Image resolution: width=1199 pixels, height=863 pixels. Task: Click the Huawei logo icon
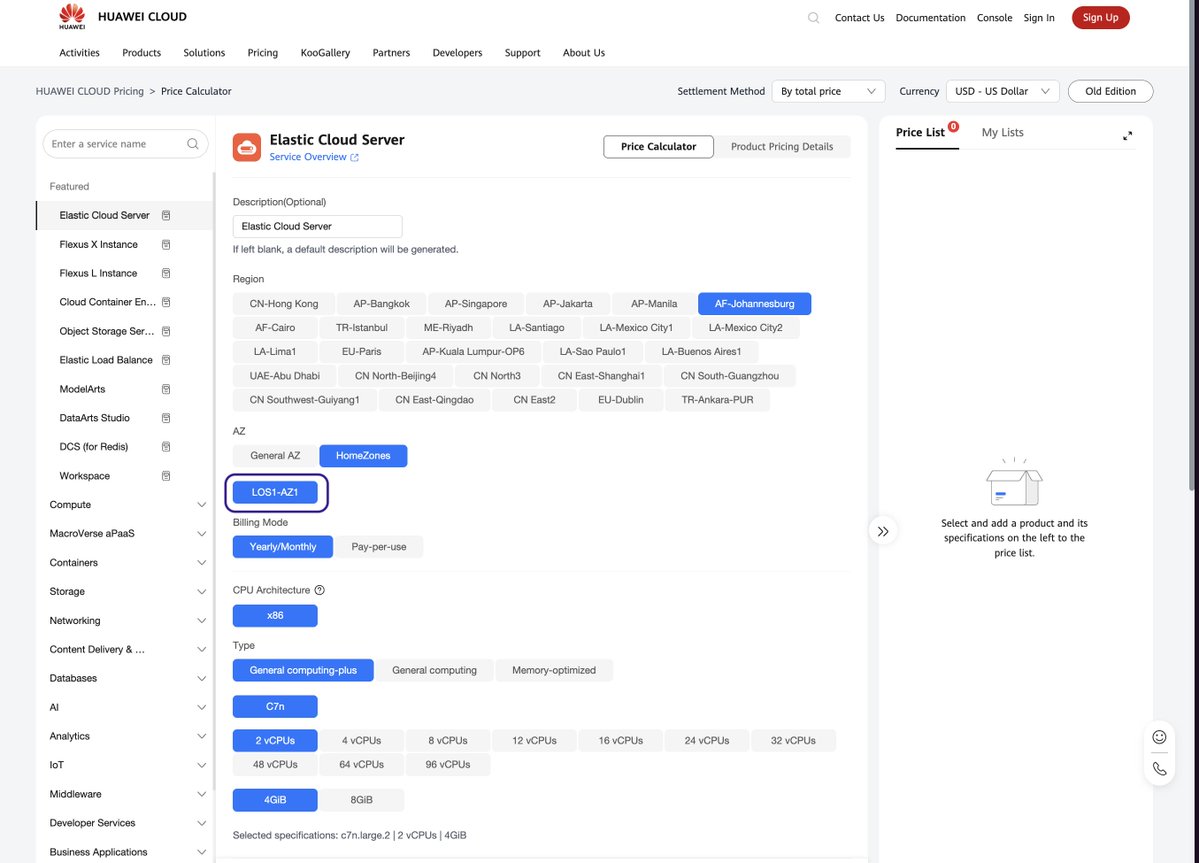(73, 16)
